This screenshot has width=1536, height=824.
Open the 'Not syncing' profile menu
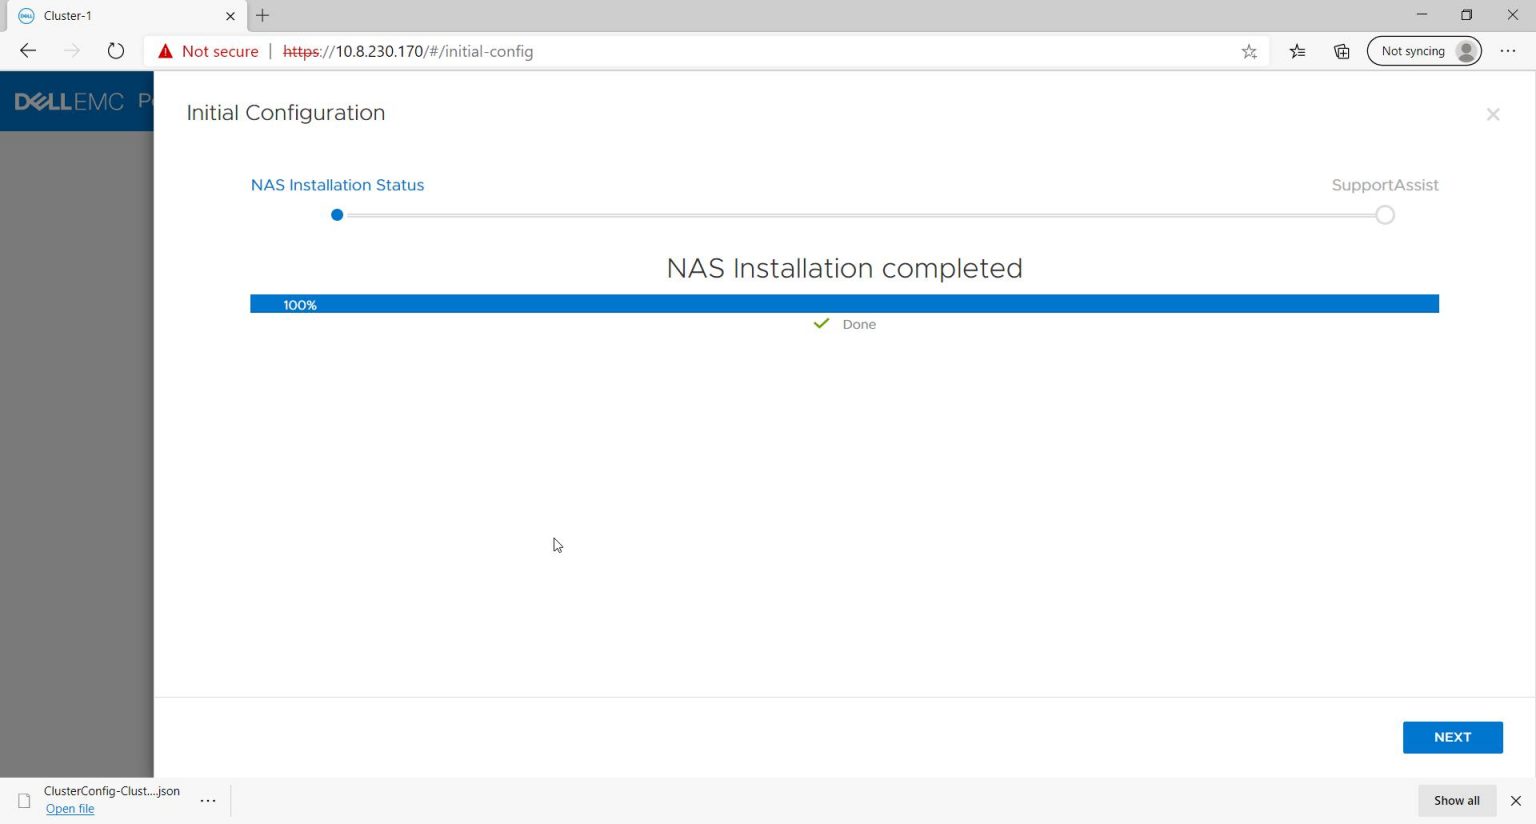[x=1424, y=50]
